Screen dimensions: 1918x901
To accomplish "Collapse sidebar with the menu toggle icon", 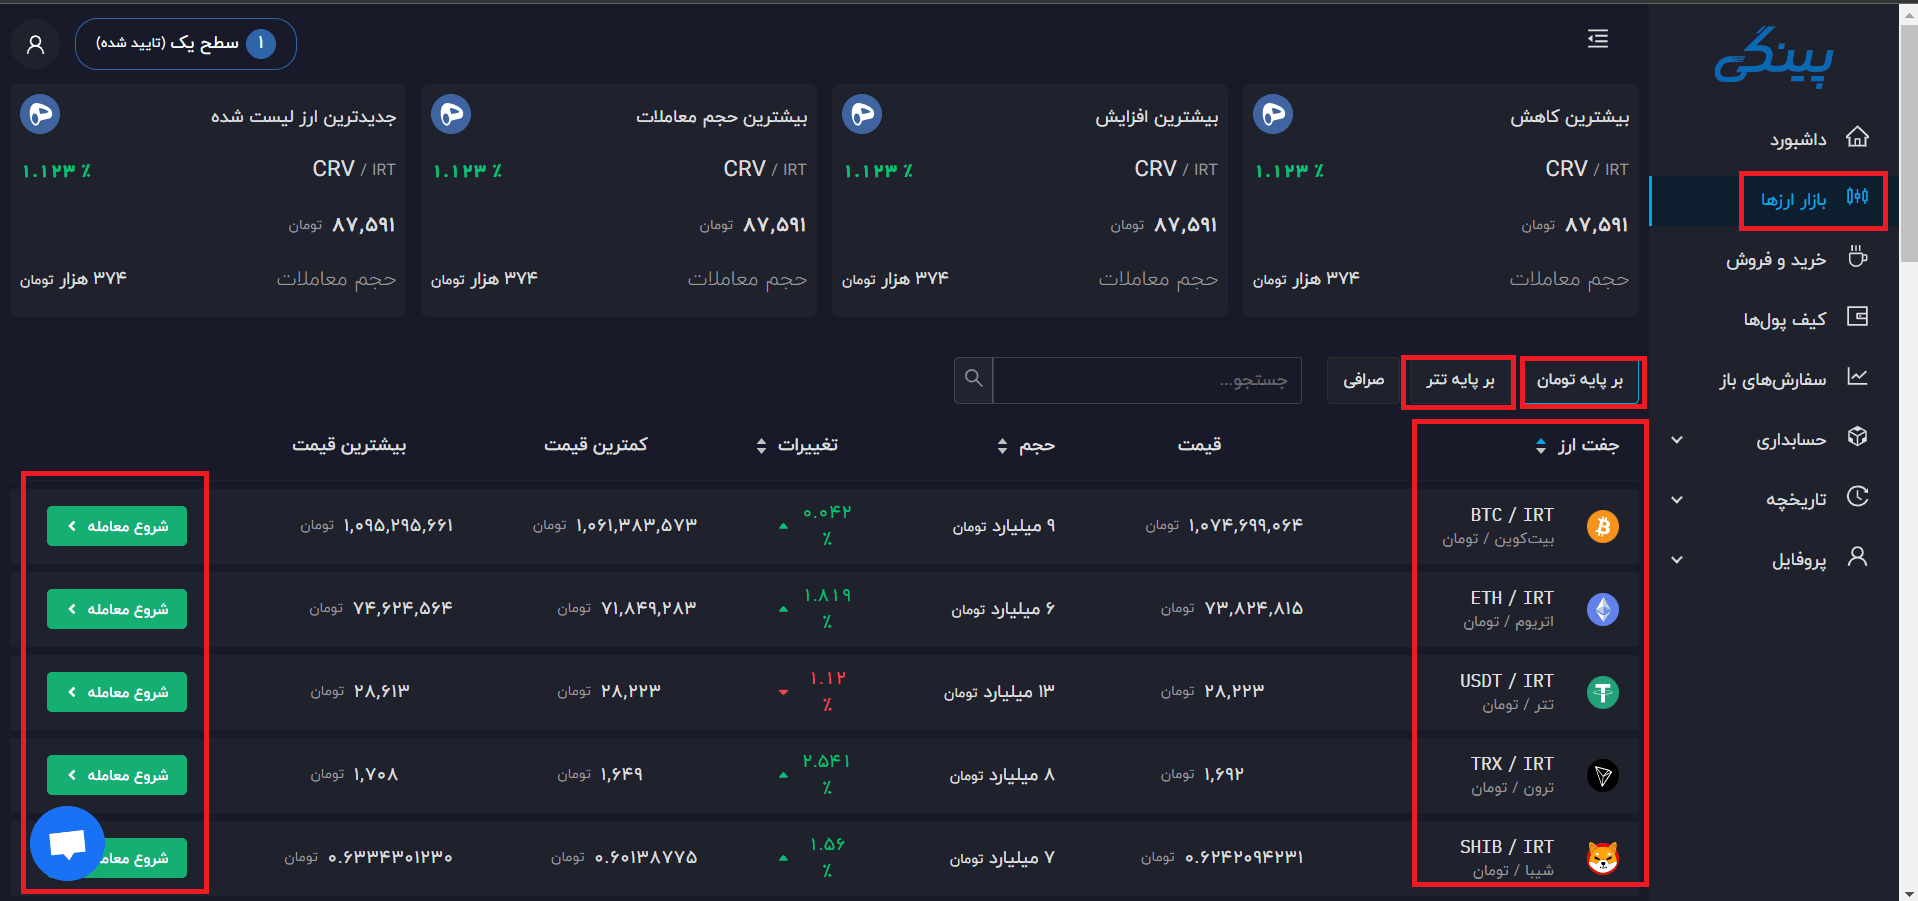I will pos(1598,39).
